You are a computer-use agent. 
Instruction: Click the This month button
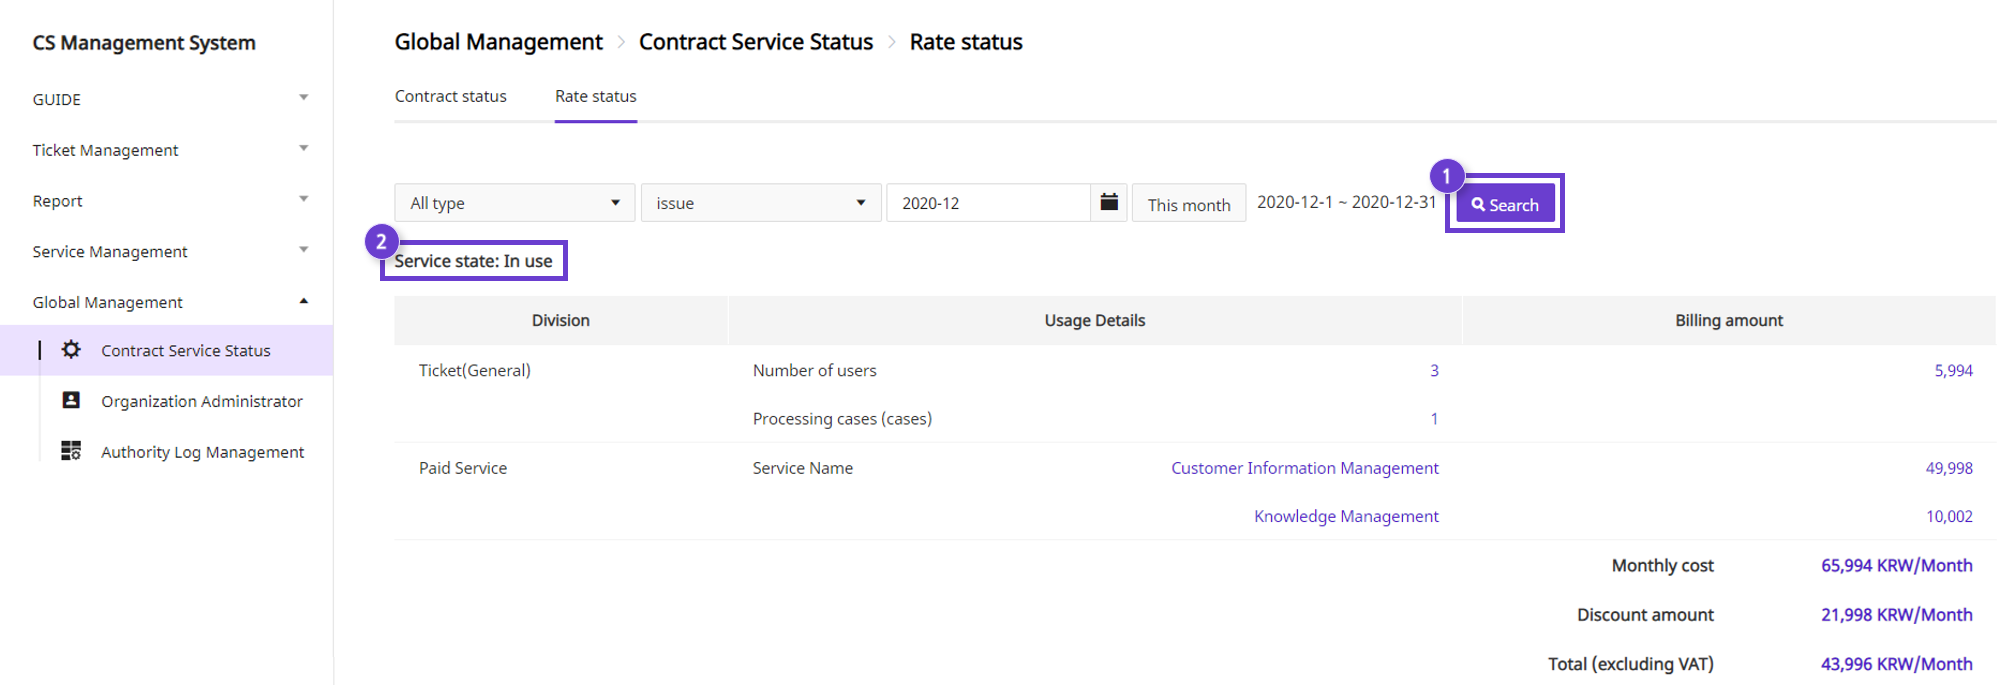click(x=1189, y=204)
